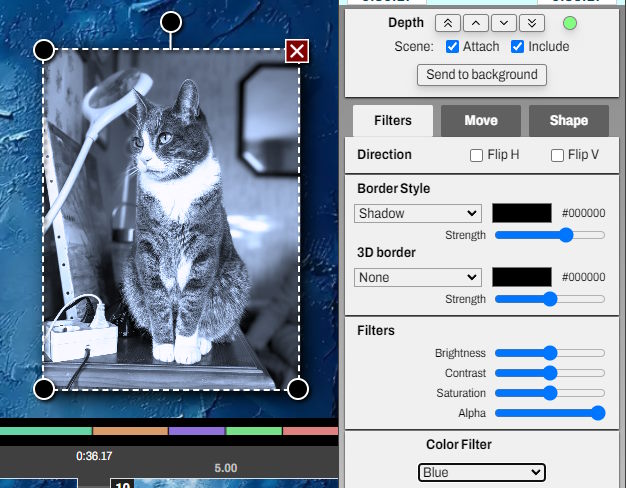Uncheck the Include scene checkbox
The image size is (626, 488).
click(517, 47)
